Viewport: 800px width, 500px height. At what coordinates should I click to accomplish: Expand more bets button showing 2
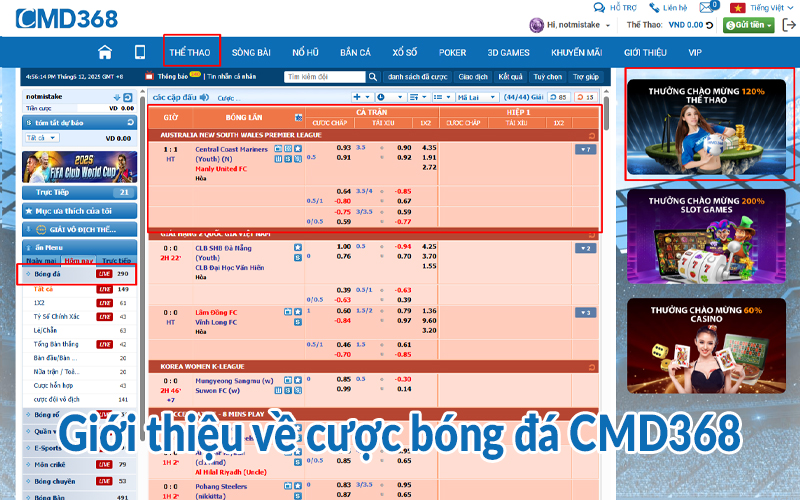[585, 248]
